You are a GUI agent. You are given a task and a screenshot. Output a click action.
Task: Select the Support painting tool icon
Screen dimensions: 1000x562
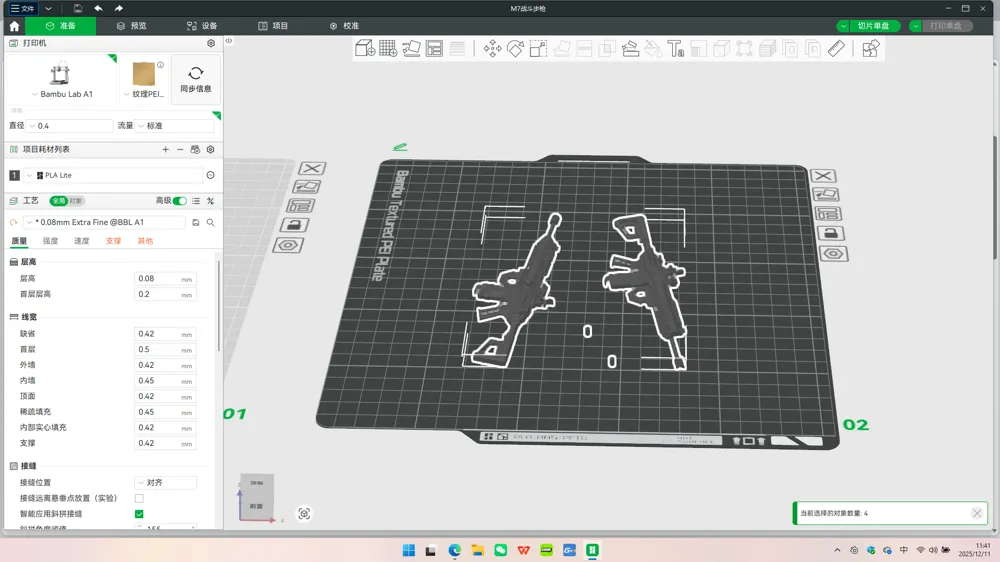coord(630,48)
